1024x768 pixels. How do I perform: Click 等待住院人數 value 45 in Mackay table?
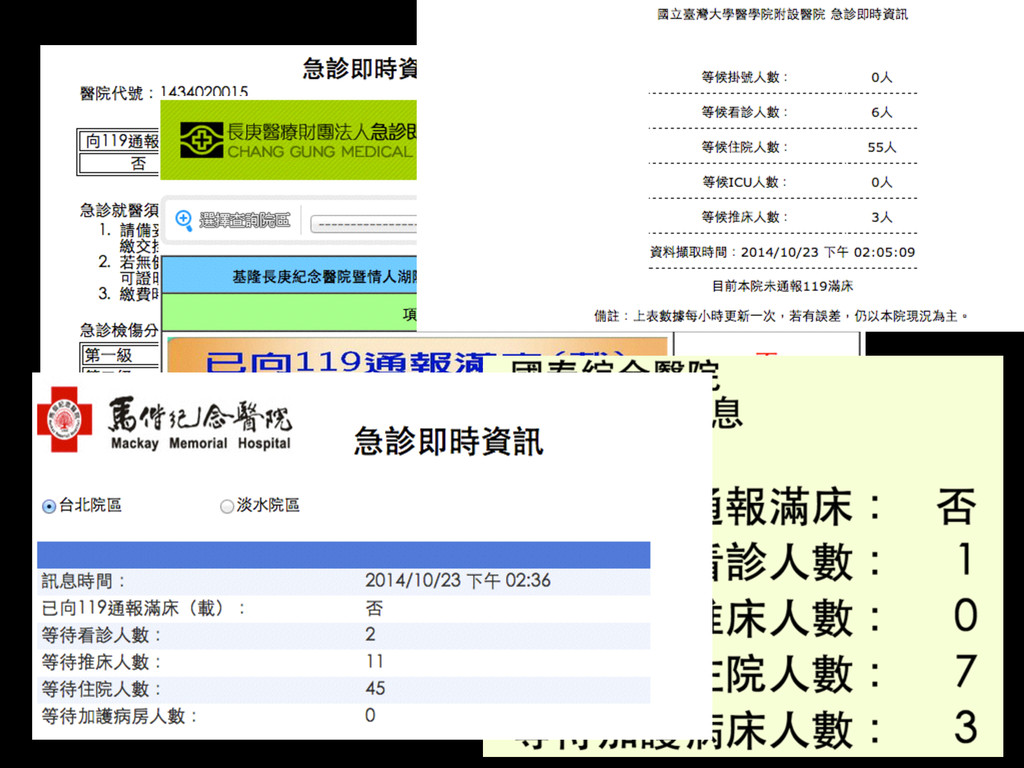pos(376,688)
